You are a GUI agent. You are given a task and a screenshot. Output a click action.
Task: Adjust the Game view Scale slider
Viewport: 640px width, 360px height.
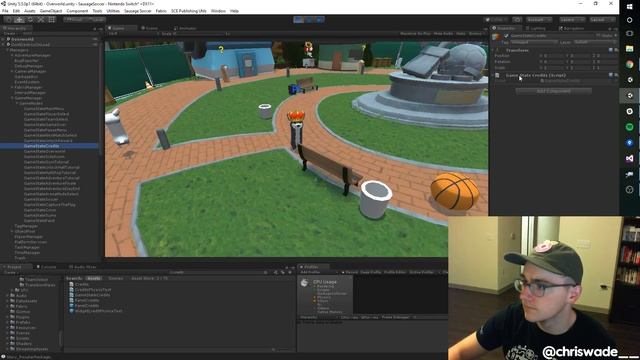point(201,33)
